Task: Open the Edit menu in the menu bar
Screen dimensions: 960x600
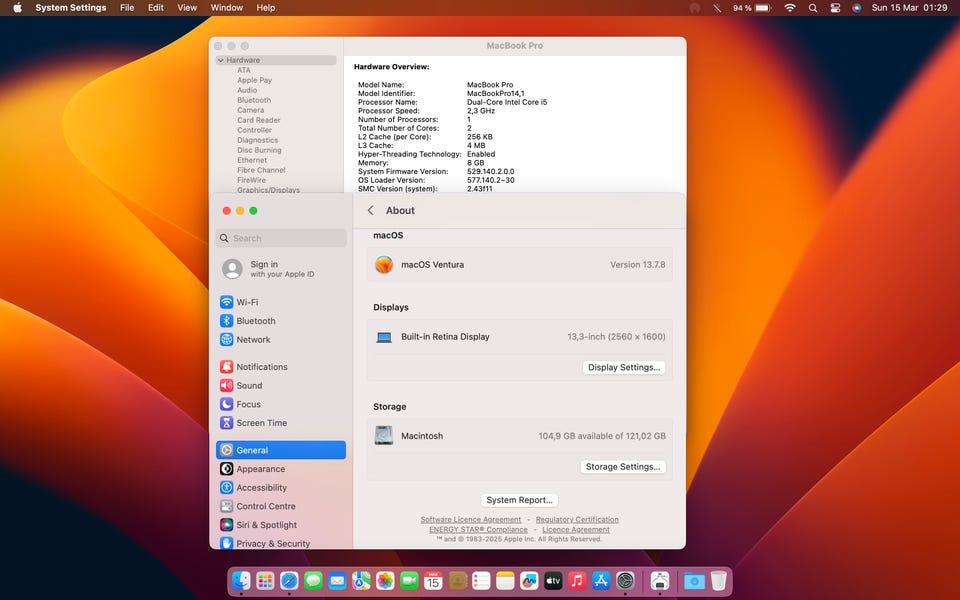Action: coord(156,8)
